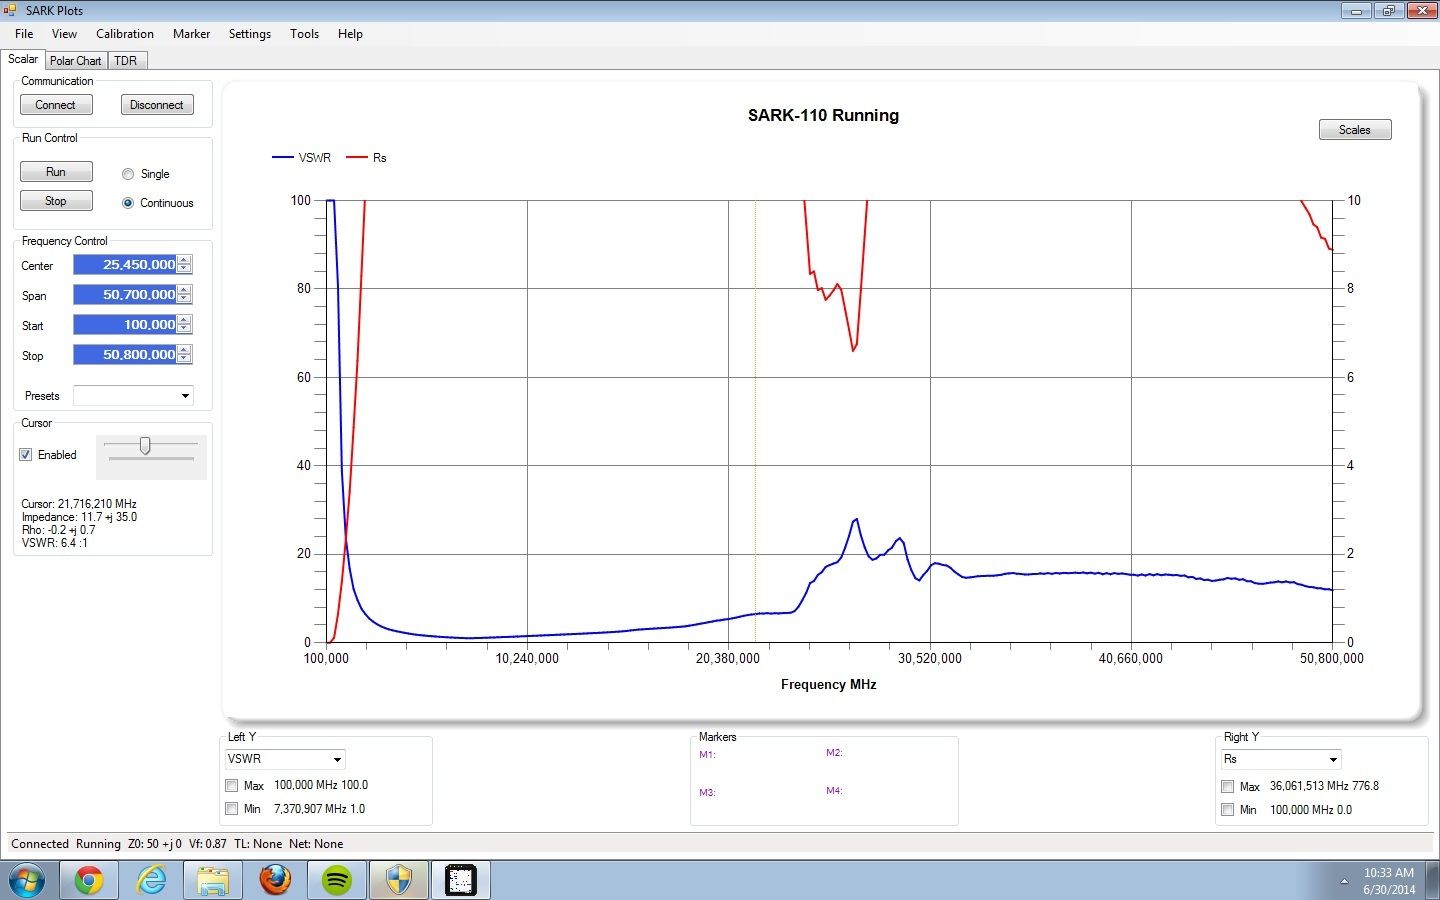Switch to the Polar Chart tab
The image size is (1440, 900).
tap(76, 61)
